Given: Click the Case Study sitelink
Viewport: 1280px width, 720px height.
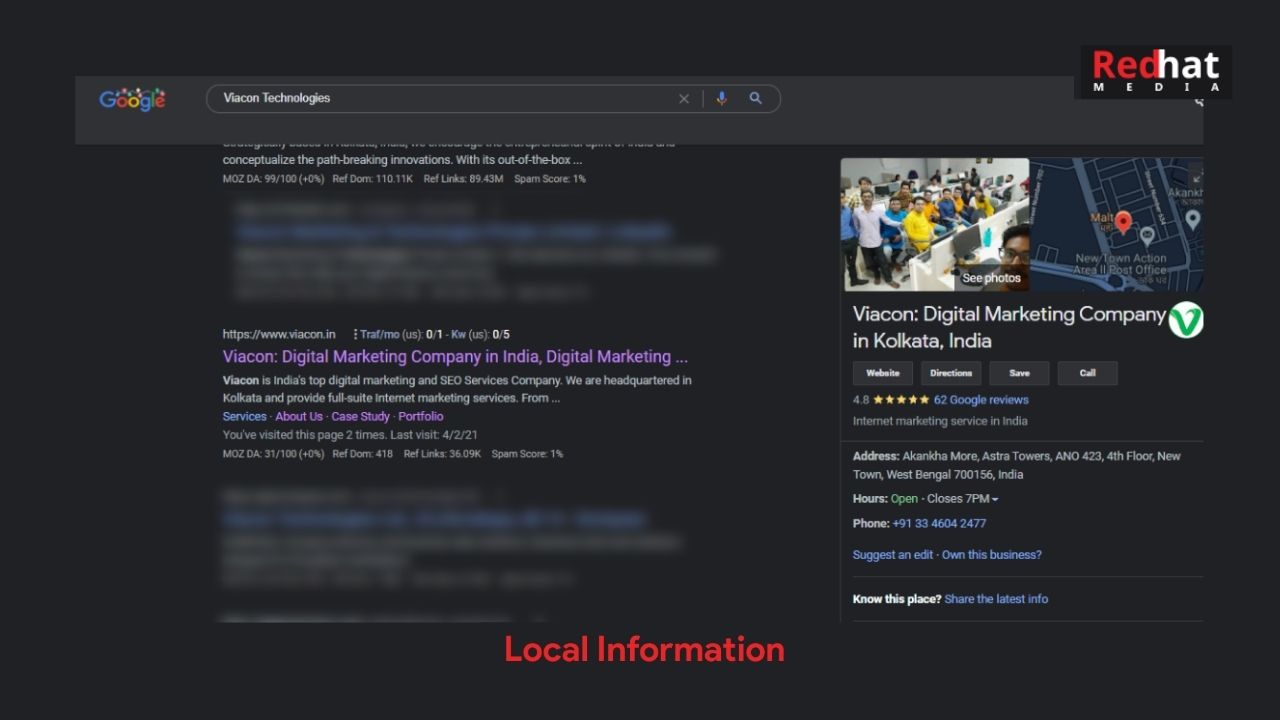Looking at the screenshot, I should click(x=361, y=416).
